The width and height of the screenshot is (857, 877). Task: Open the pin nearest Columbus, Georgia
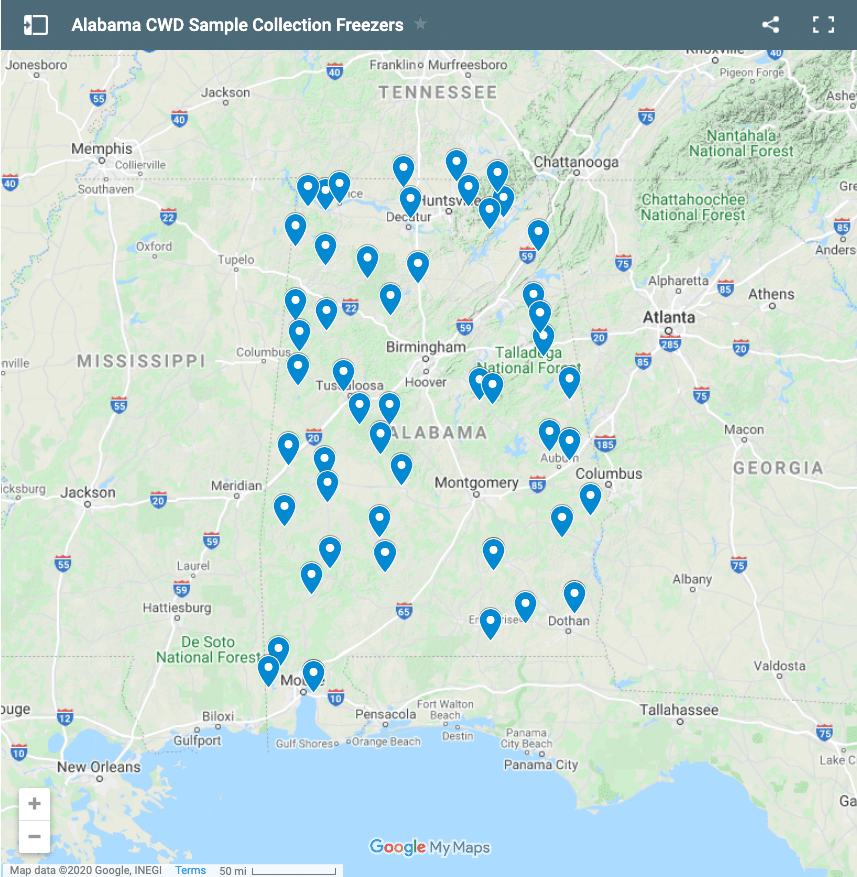pyautogui.click(x=590, y=496)
